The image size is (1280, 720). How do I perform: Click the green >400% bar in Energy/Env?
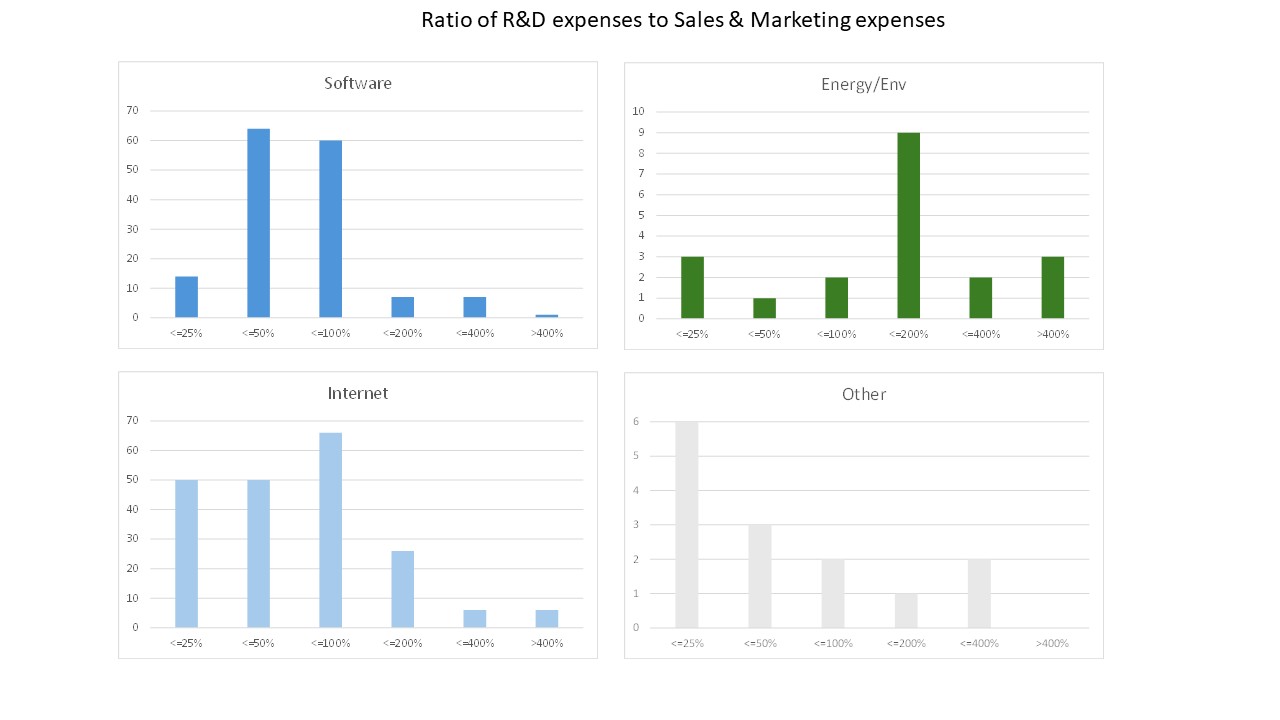[1052, 288]
